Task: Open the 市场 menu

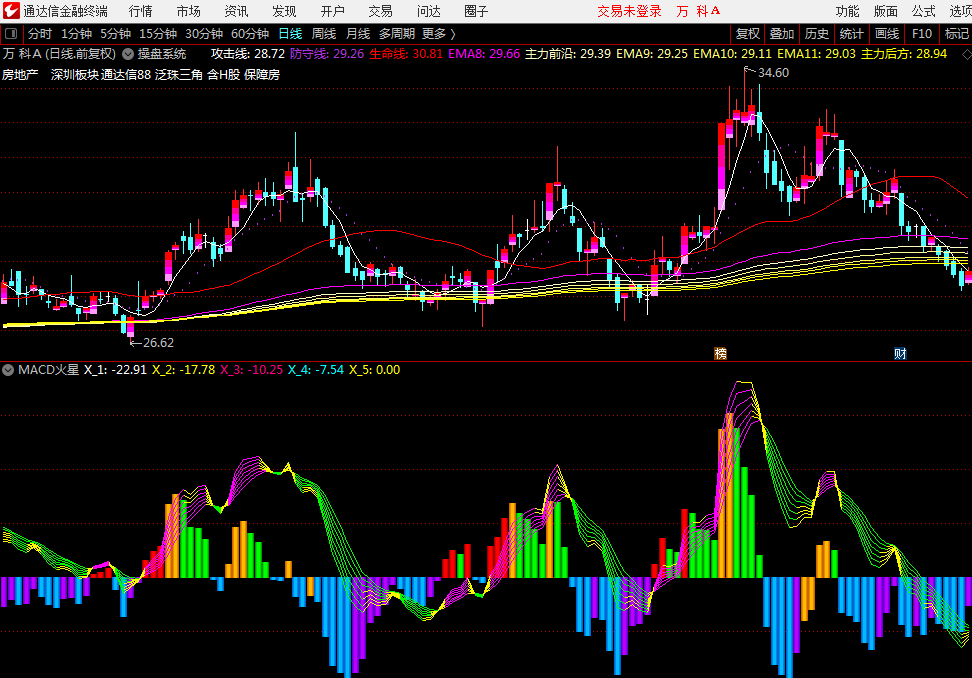Action: (x=188, y=11)
